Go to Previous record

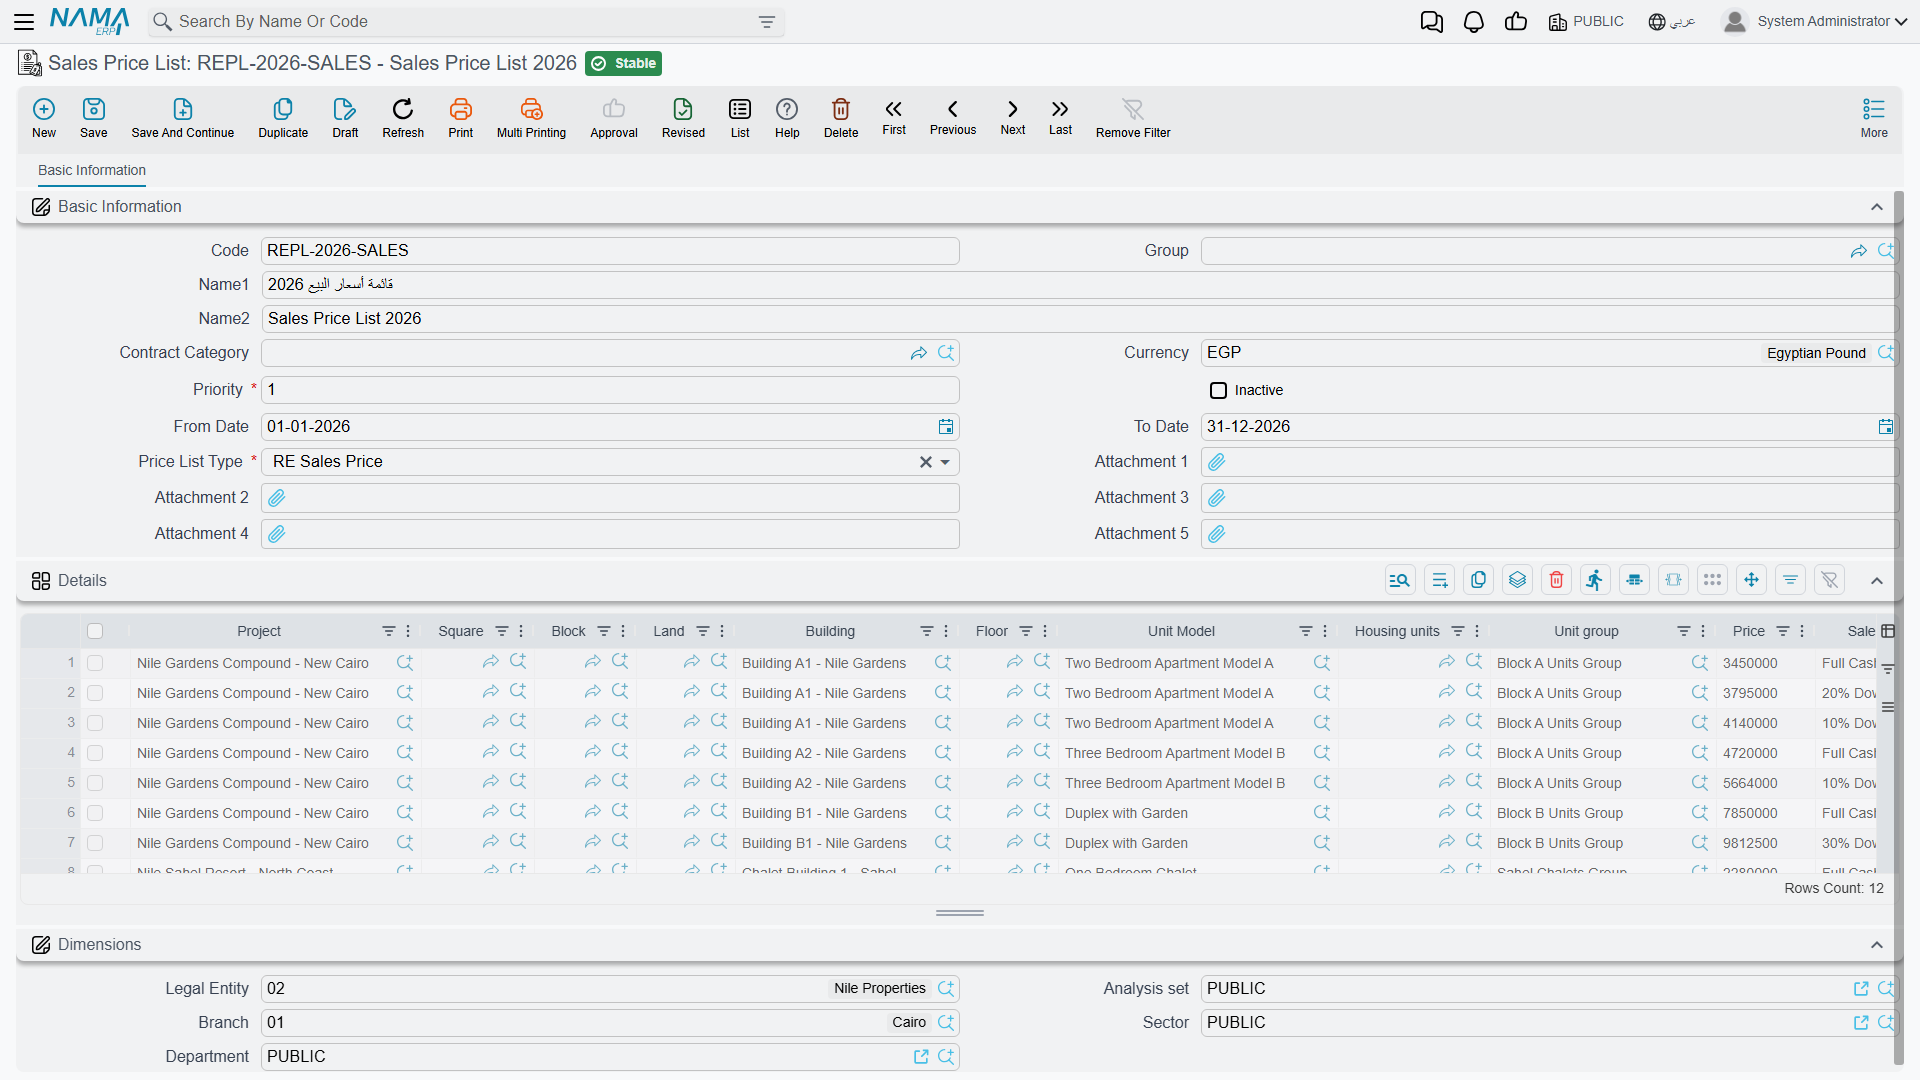953,117
